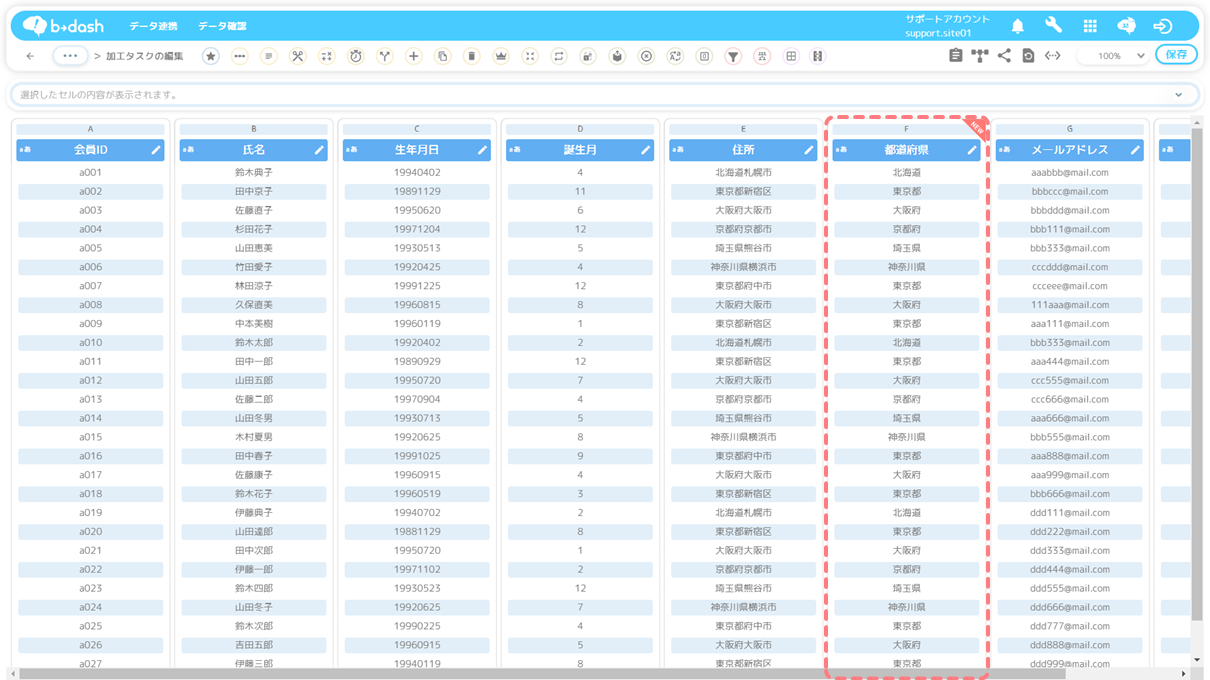Edit the 住所 column with its pencil icon
The height and width of the screenshot is (680, 1210).
tap(809, 150)
